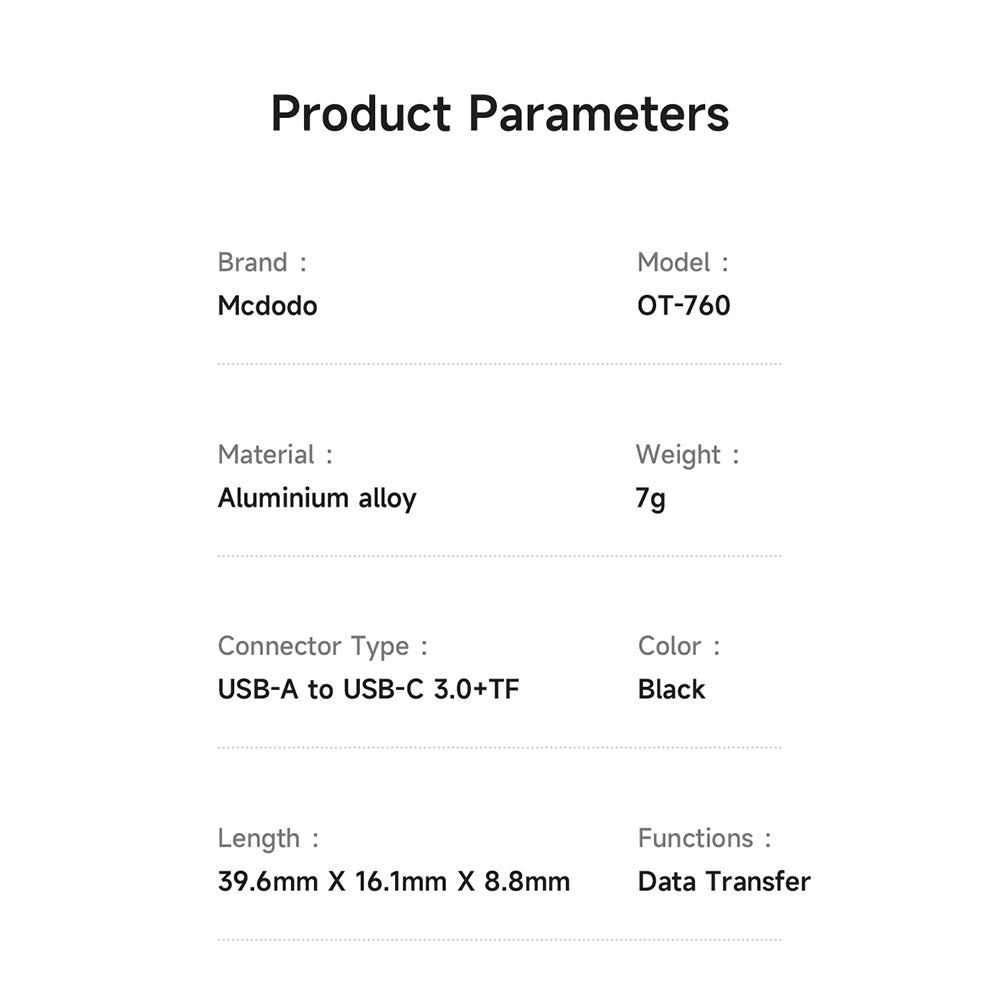Image resolution: width=1000 pixels, height=1000 pixels.
Task: Select the Model label
Action: tap(682, 262)
